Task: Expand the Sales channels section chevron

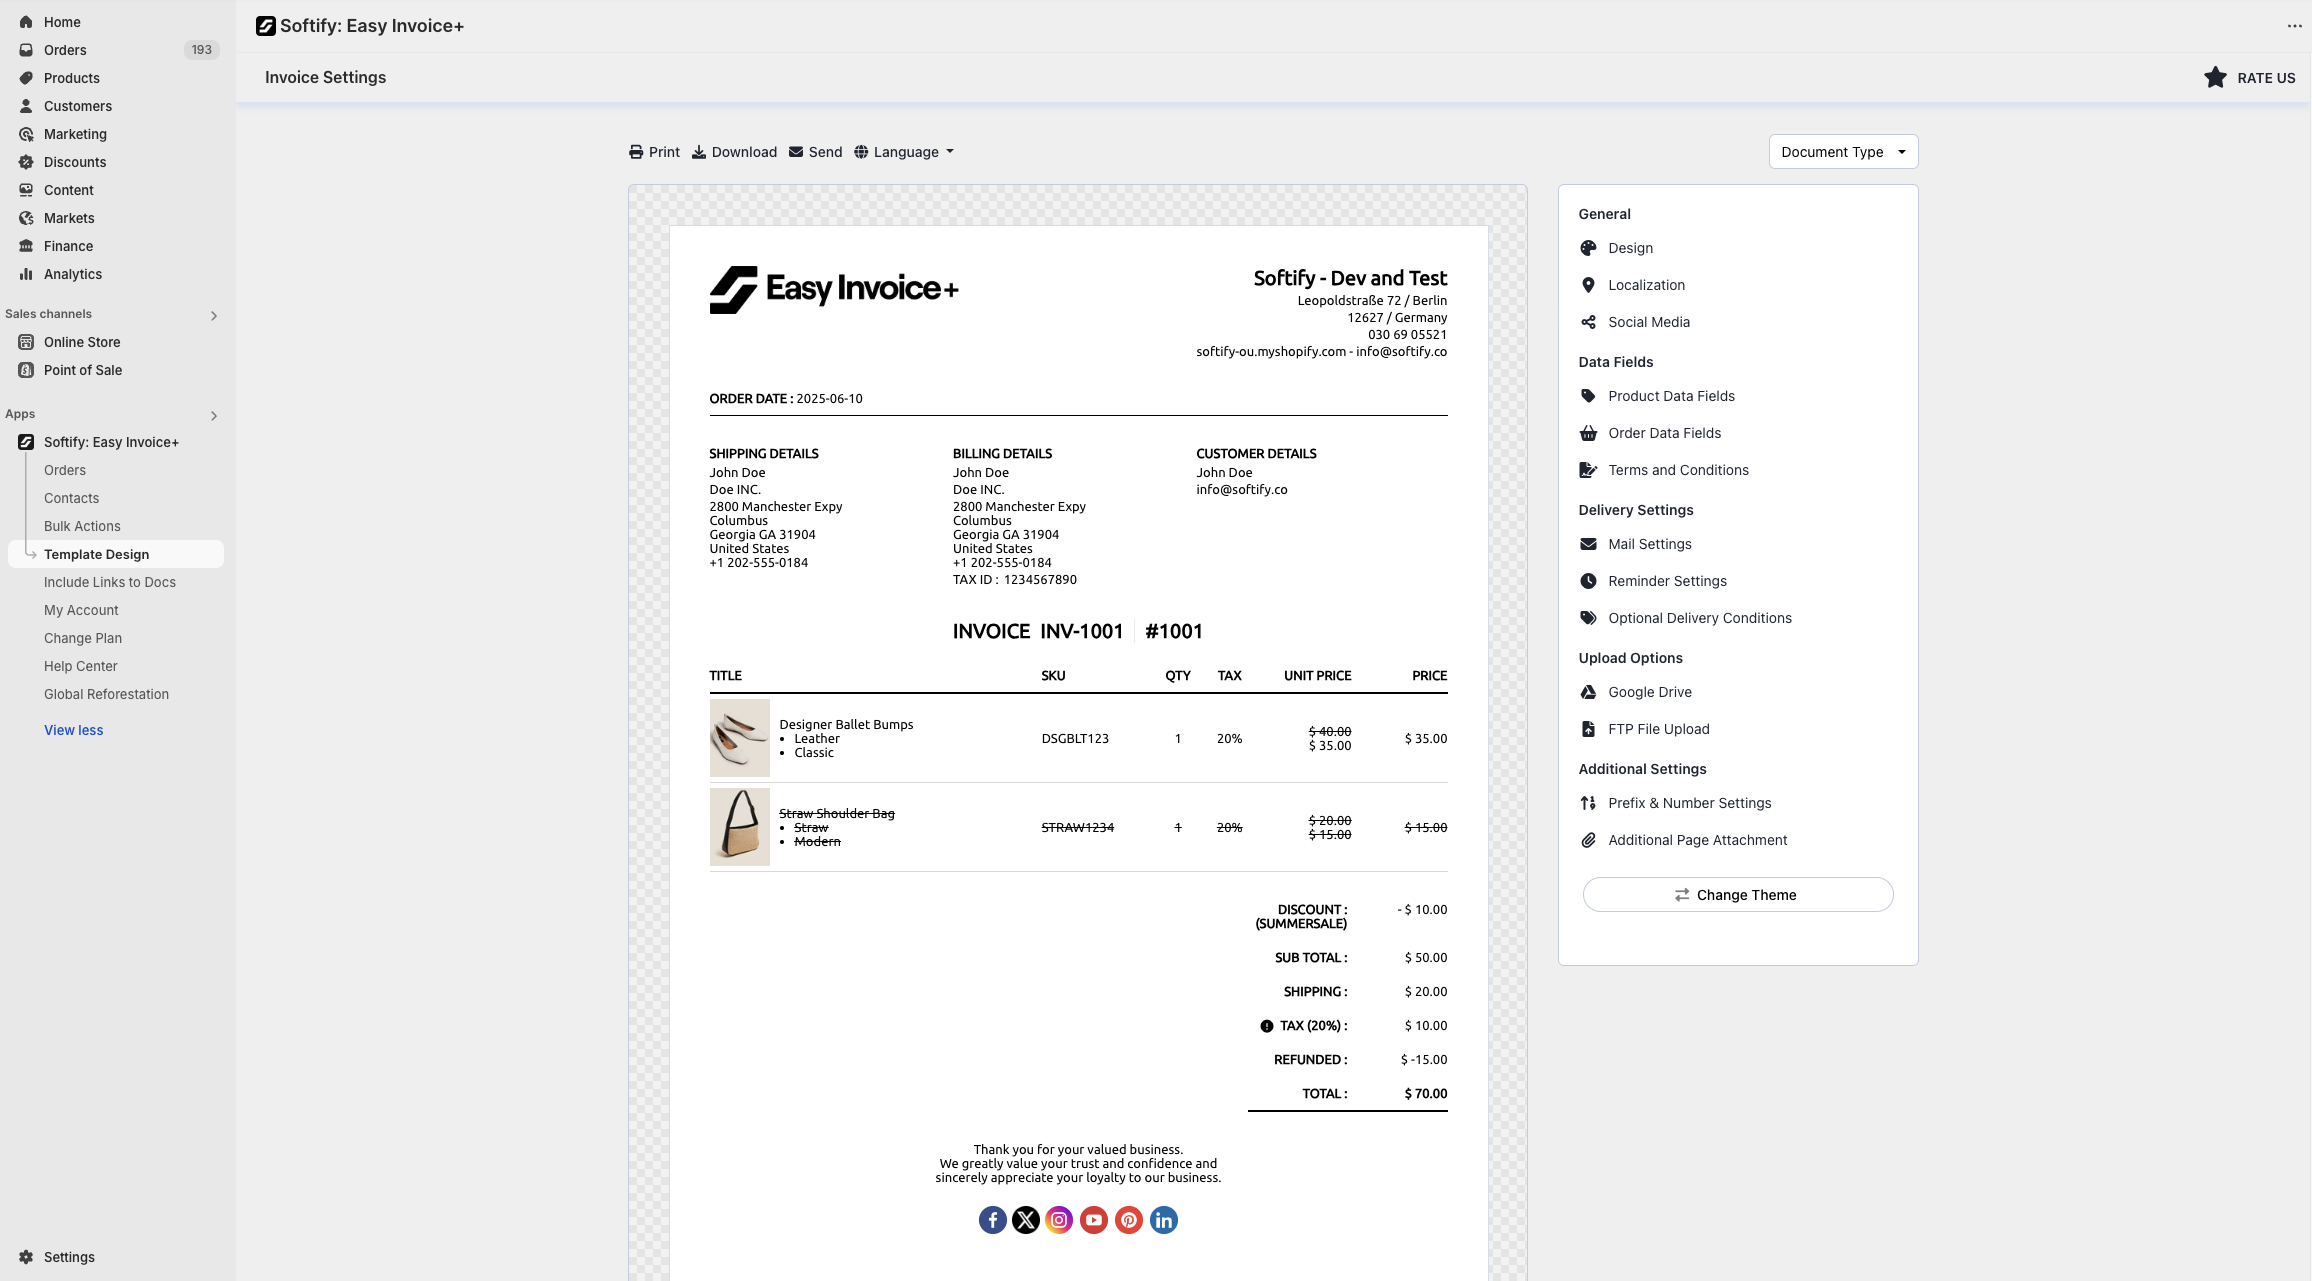Action: point(214,316)
